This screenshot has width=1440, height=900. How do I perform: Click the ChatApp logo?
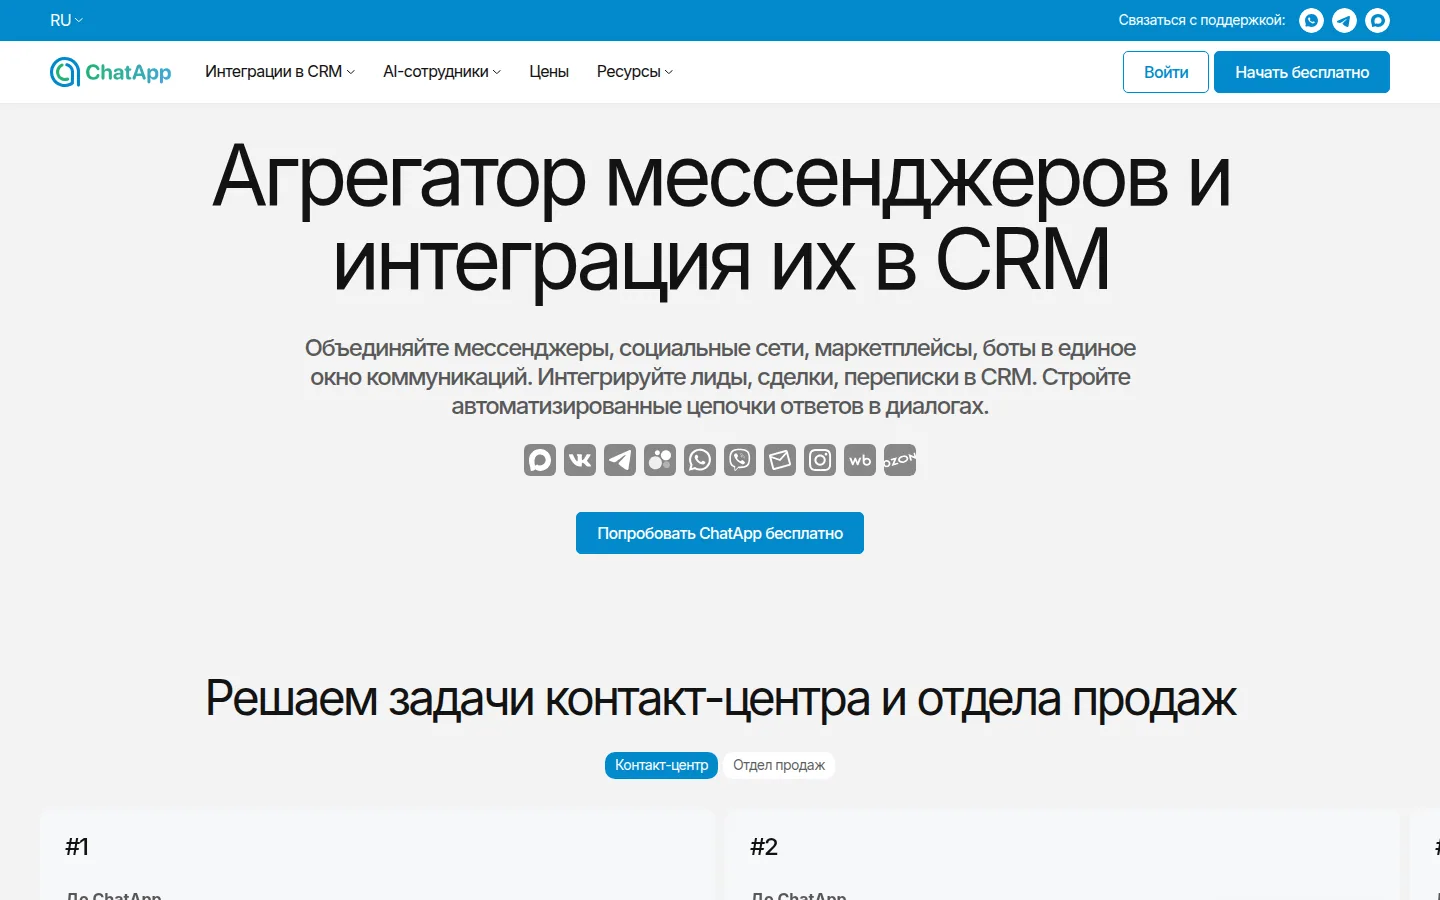(111, 72)
